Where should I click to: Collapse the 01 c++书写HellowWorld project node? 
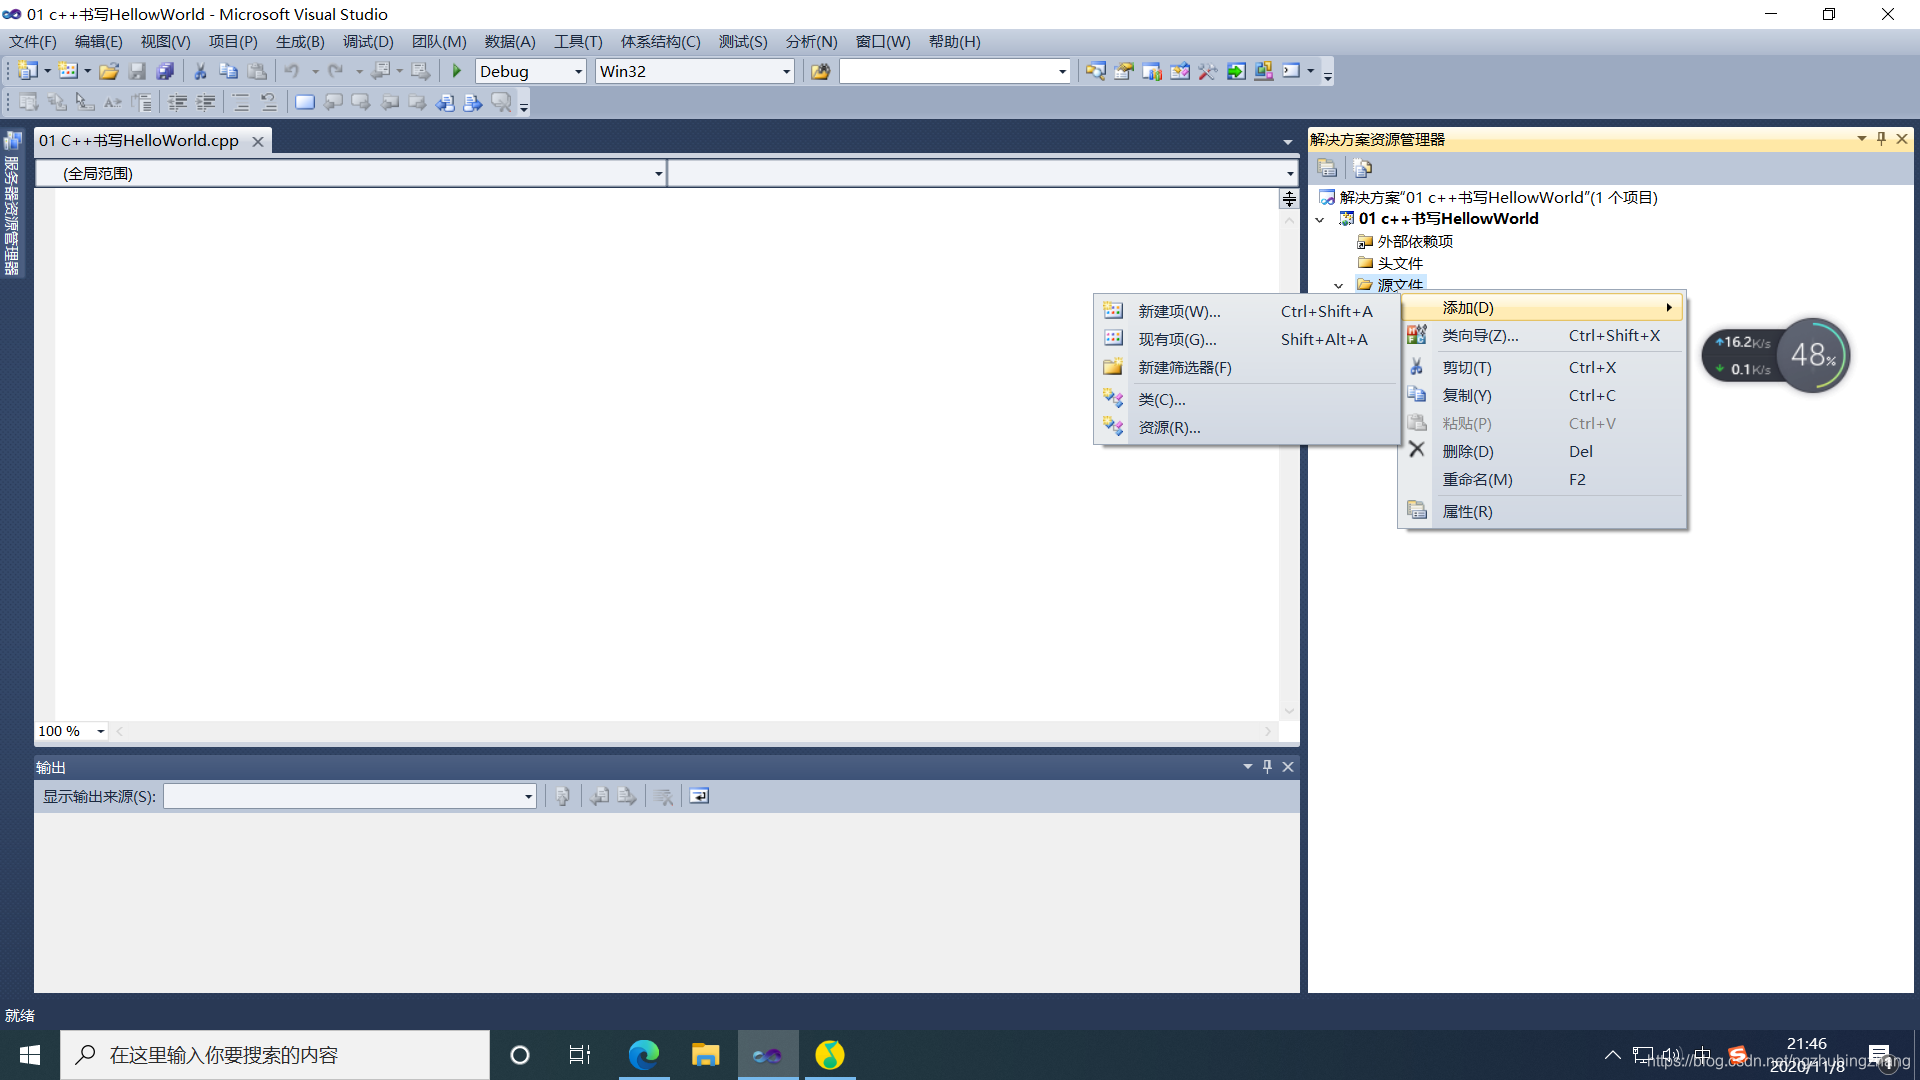(1320, 219)
